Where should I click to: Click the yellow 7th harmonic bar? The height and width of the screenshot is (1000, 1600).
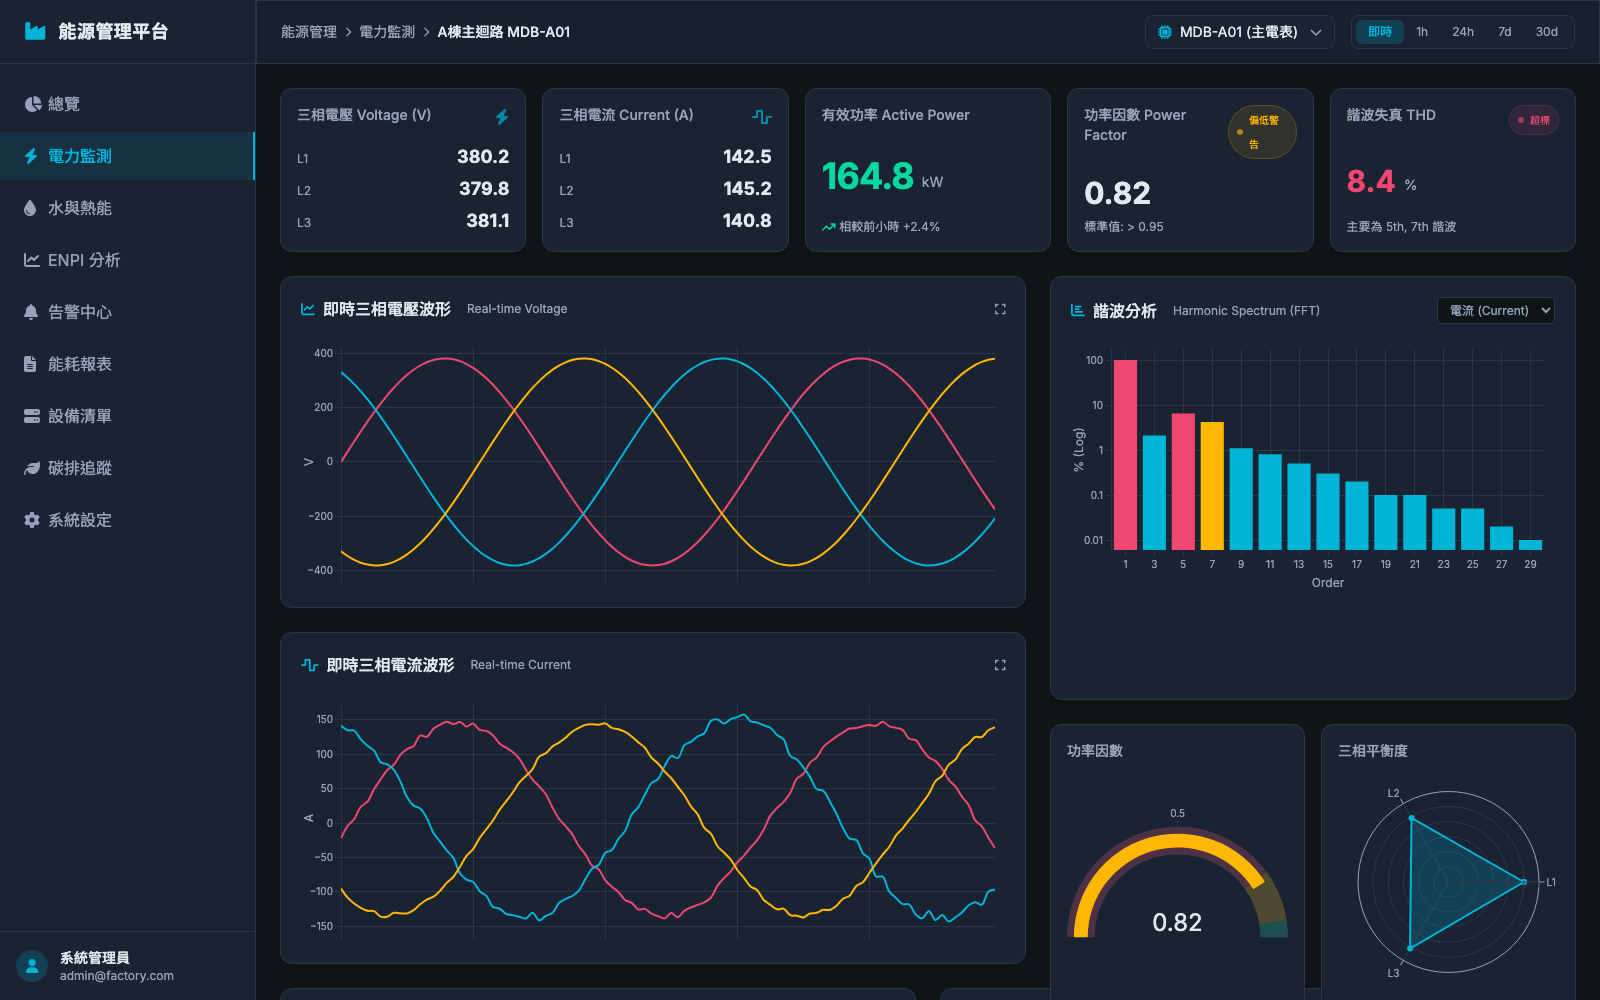point(1212,486)
